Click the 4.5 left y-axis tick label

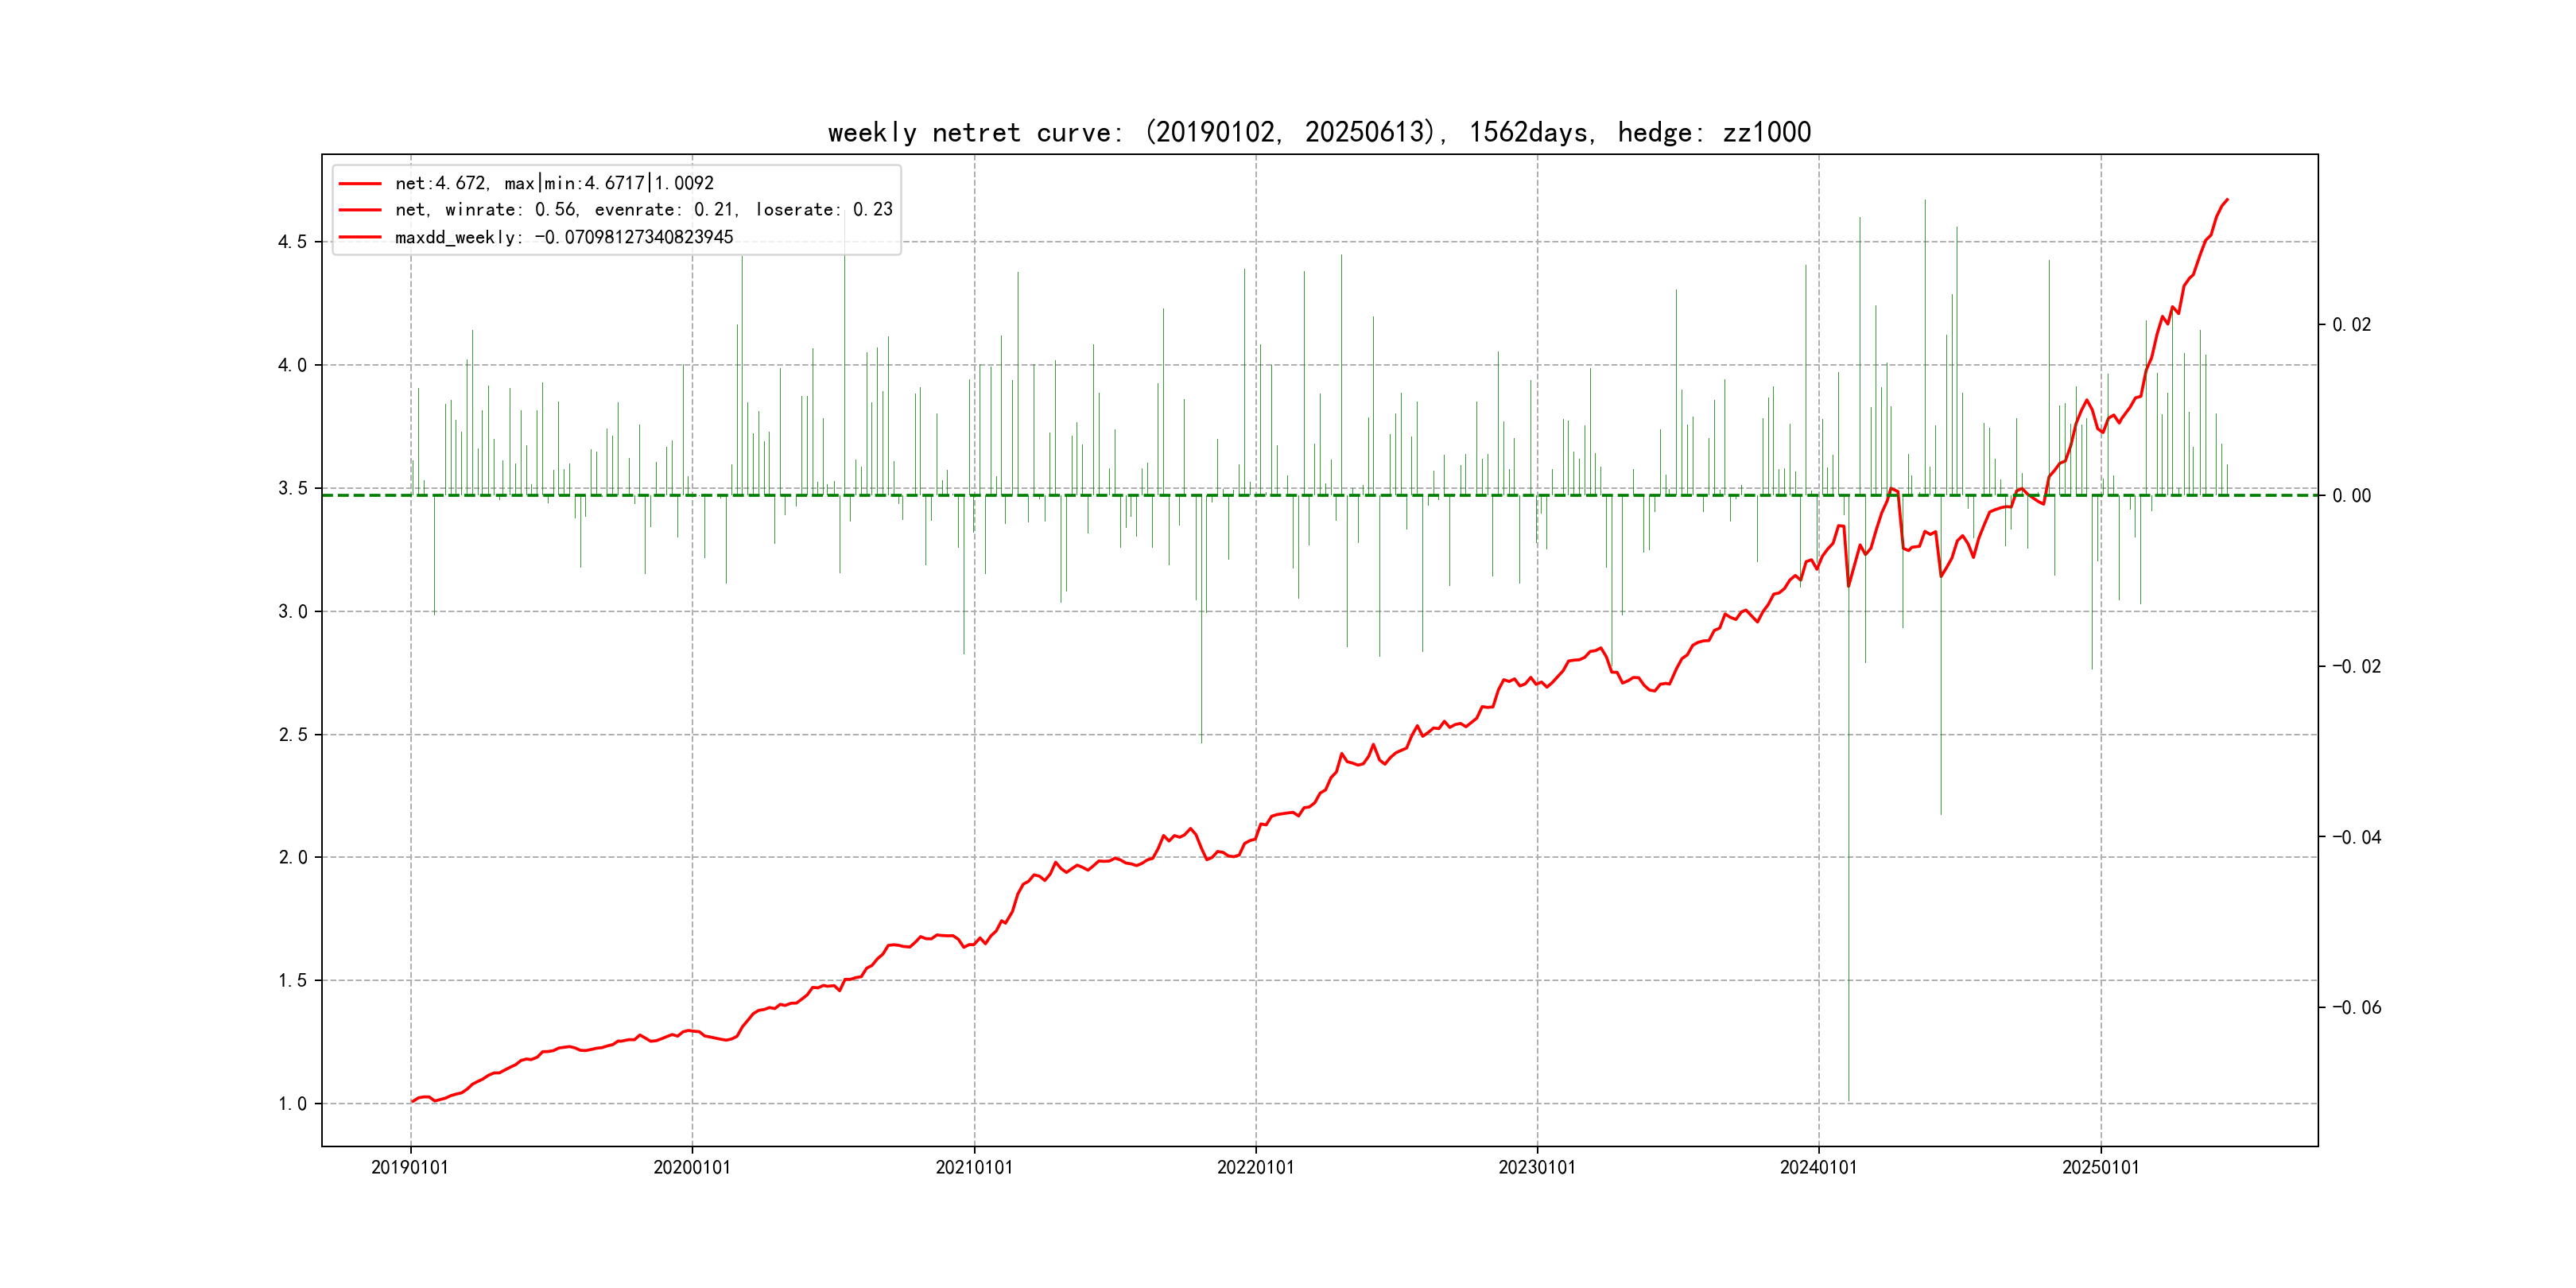pos(292,242)
